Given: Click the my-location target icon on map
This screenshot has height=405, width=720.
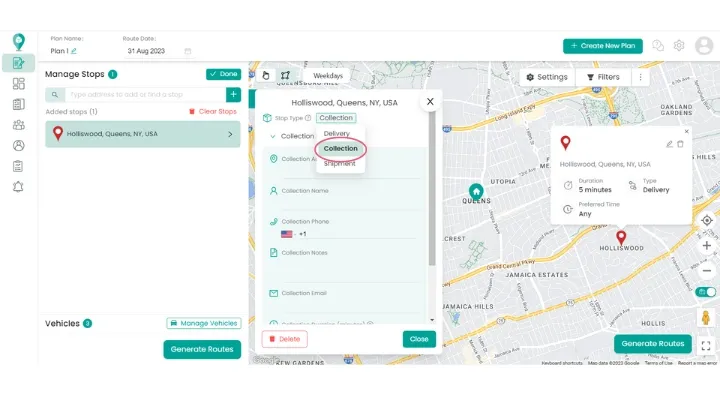Looking at the screenshot, I should 707,220.
